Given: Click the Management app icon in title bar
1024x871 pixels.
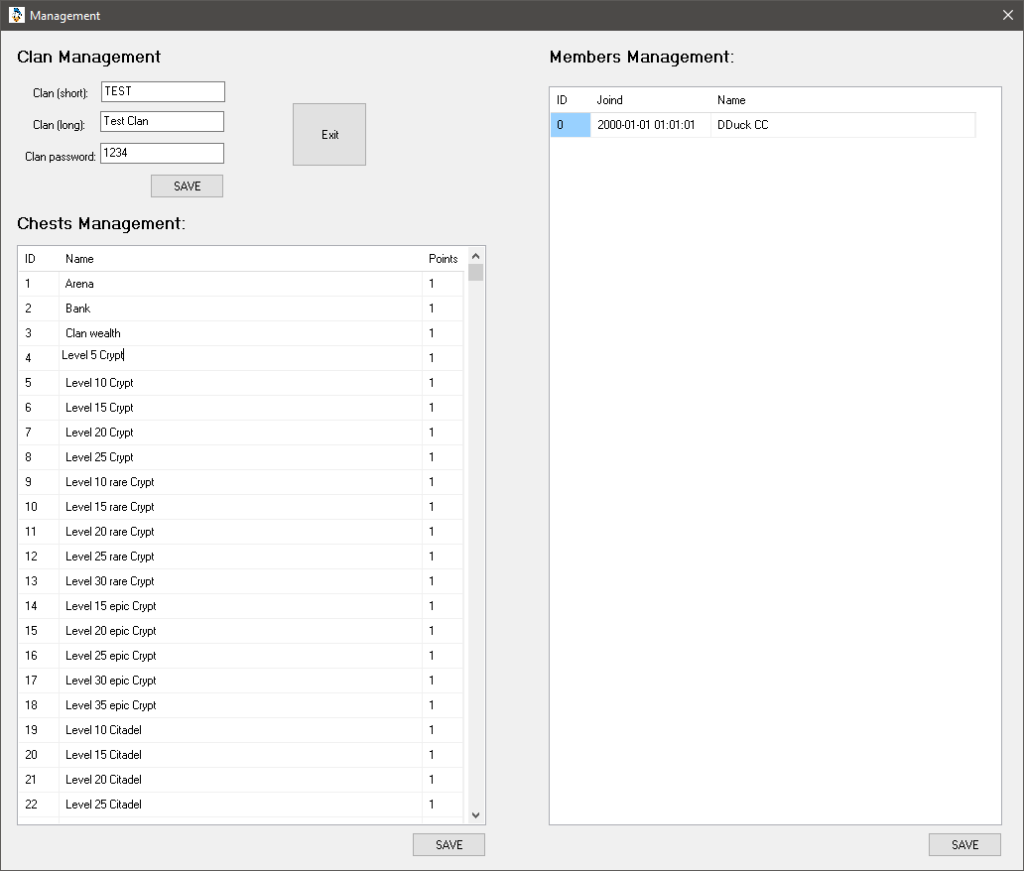Looking at the screenshot, I should (x=15, y=16).
